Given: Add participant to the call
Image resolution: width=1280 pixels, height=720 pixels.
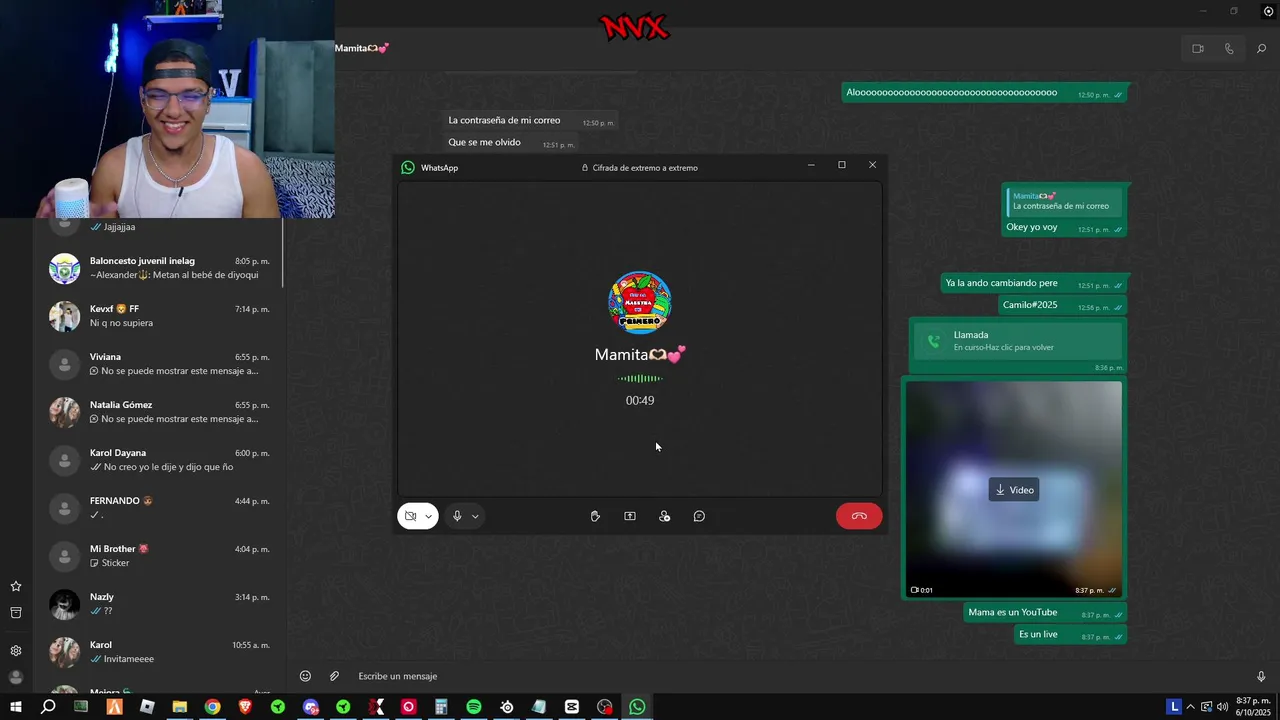Looking at the screenshot, I should pos(665,516).
